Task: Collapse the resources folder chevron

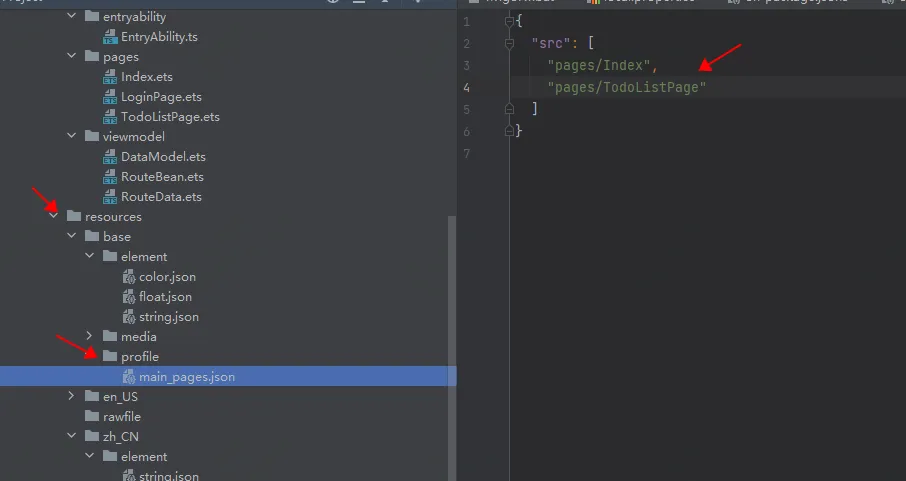Action: [54, 216]
